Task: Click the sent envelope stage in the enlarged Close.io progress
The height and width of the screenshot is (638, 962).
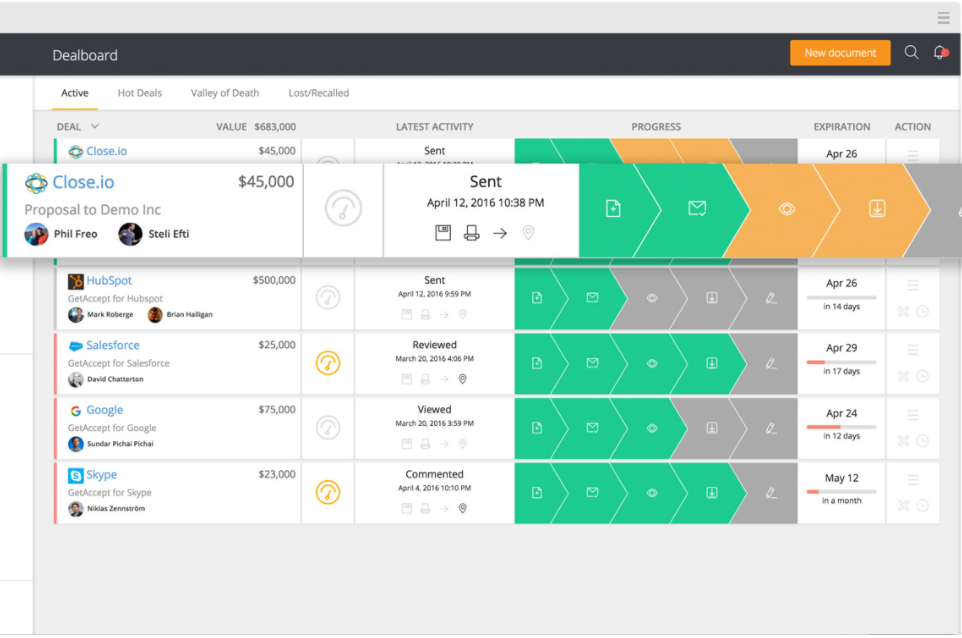Action: [697, 209]
